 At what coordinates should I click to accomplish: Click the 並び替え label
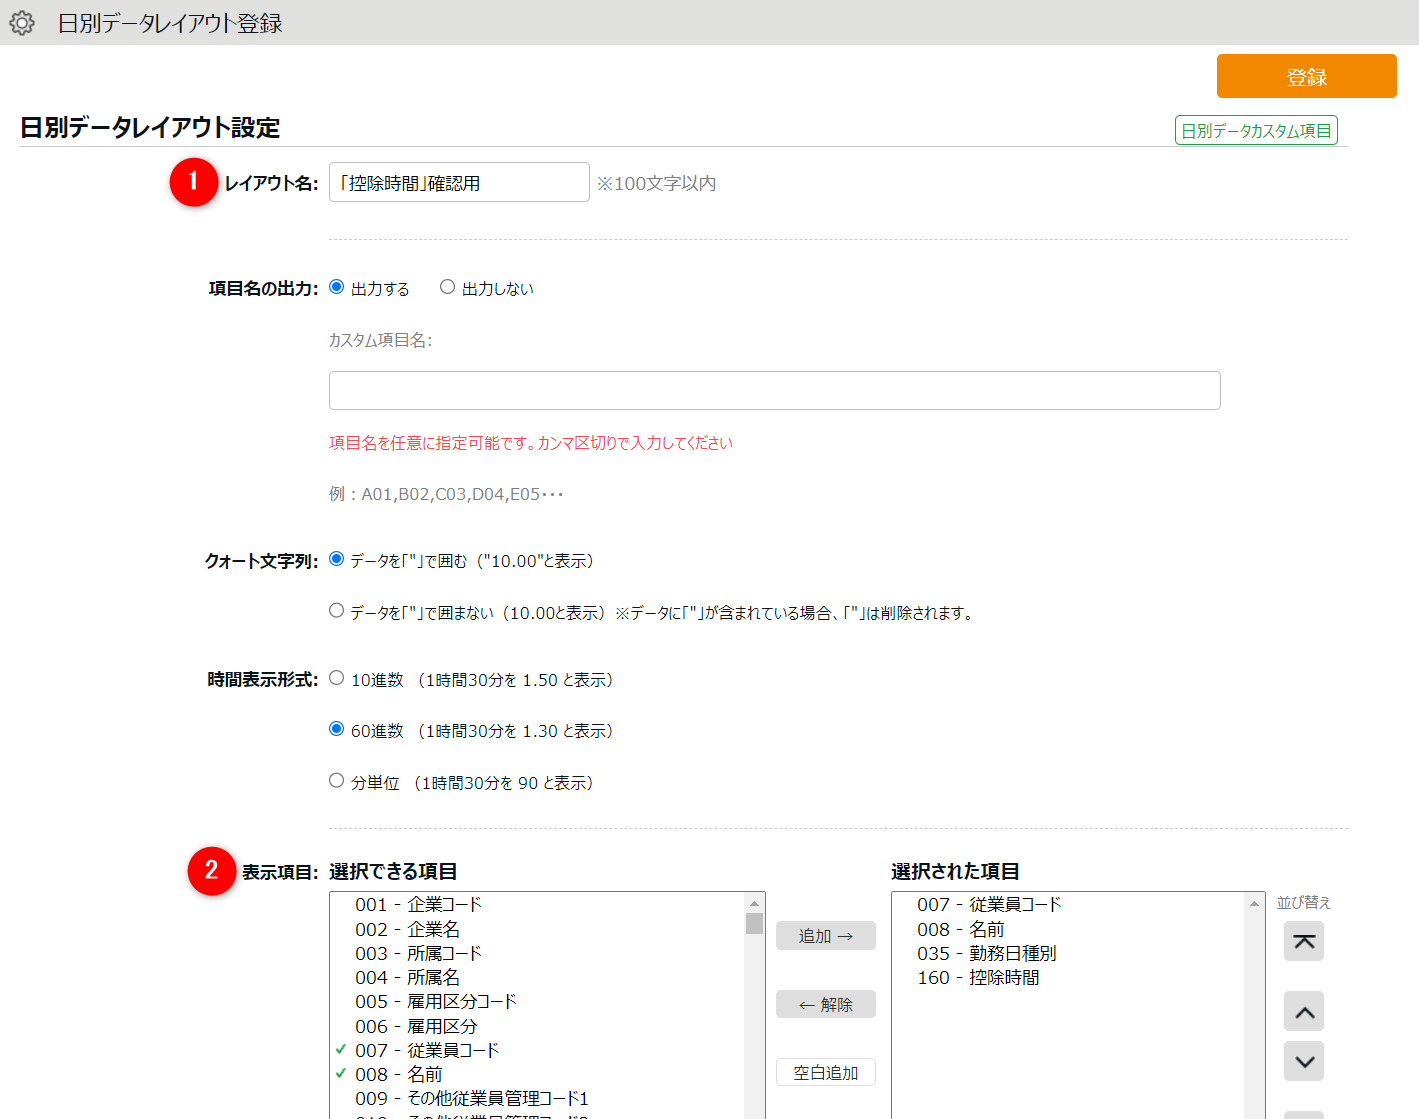[1304, 902]
